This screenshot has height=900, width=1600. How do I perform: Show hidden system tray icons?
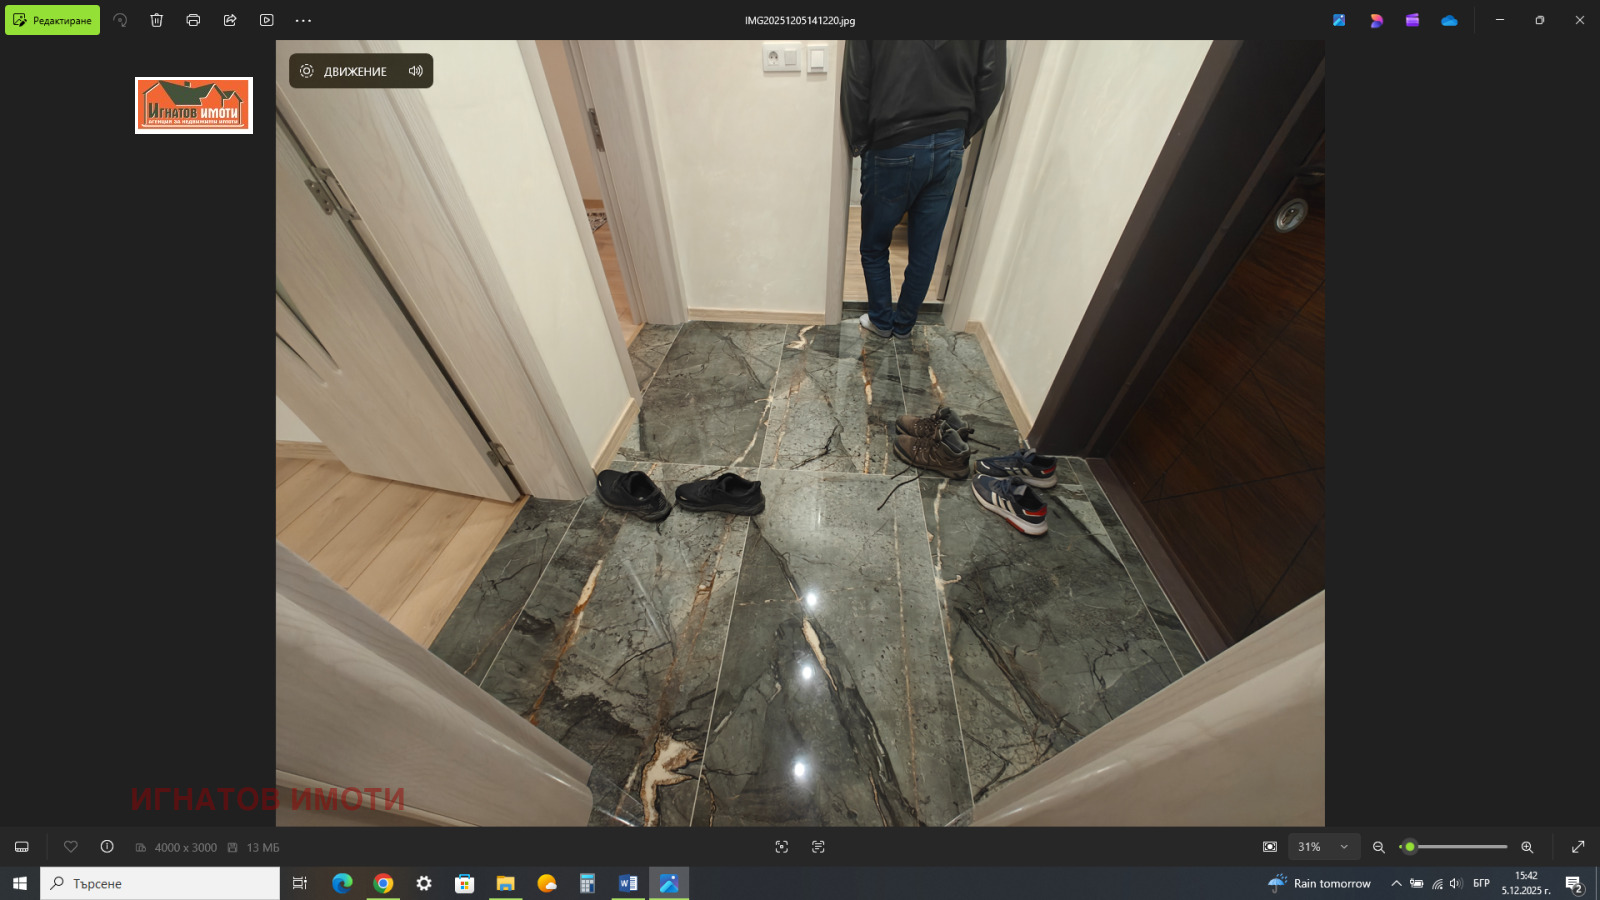pos(1396,883)
